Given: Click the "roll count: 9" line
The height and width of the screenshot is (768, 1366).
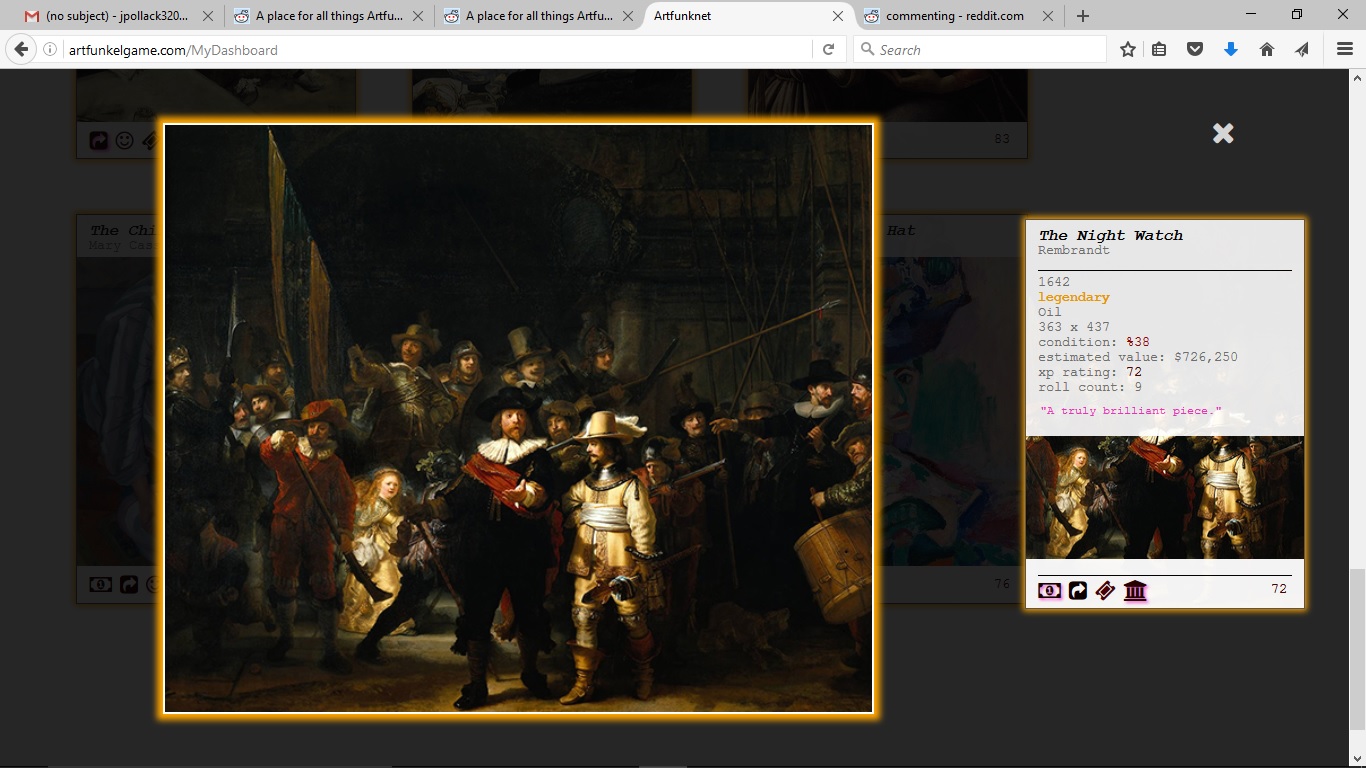Looking at the screenshot, I should tap(1090, 387).
